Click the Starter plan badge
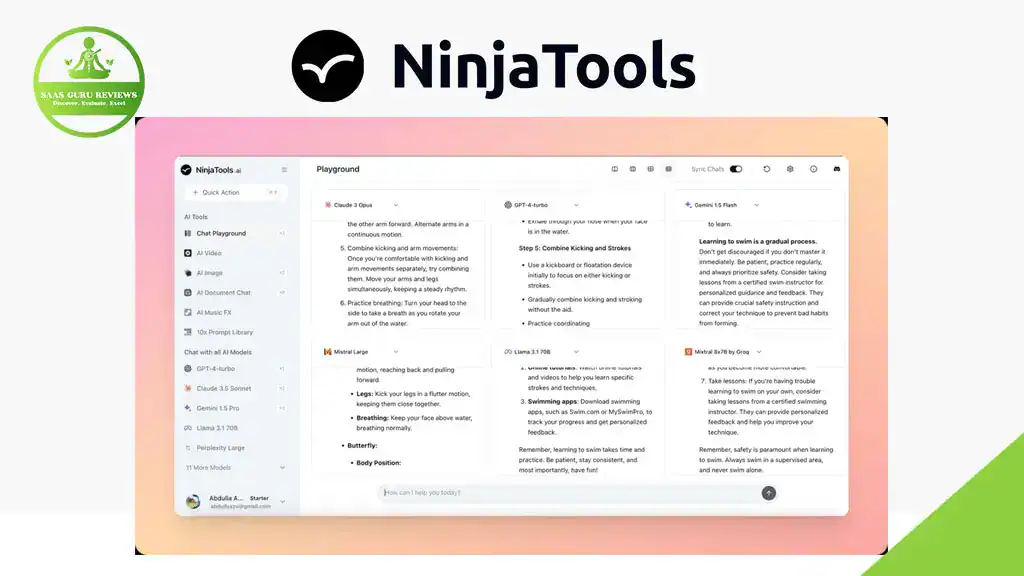Screen dimensions: 1024x576 (259, 498)
